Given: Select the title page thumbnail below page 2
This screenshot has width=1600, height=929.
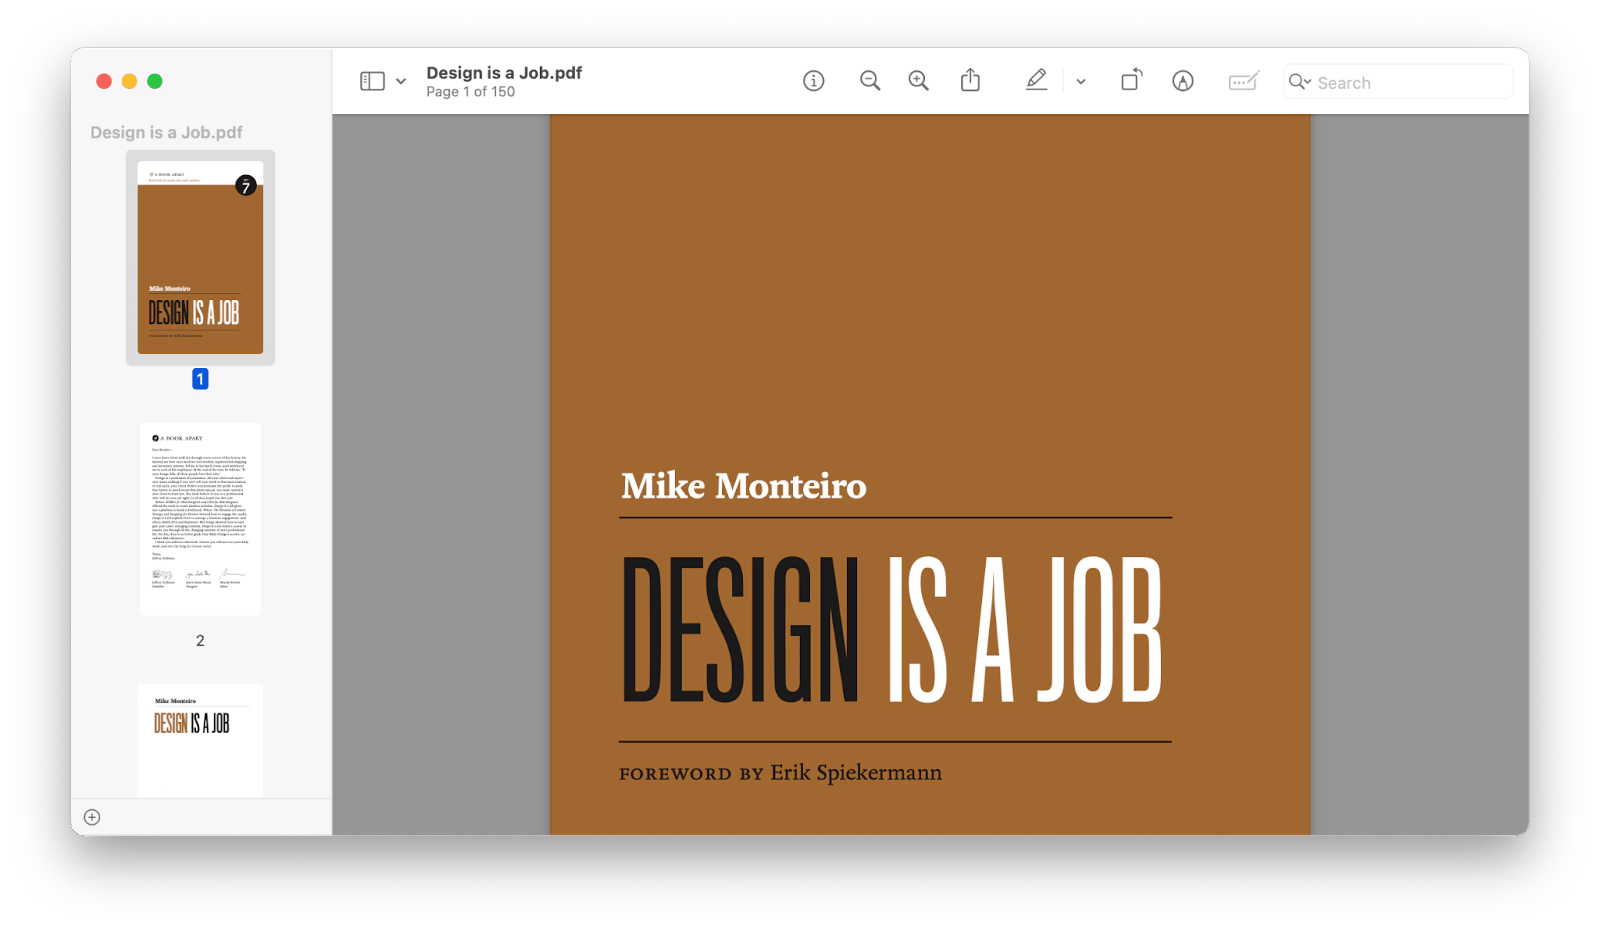Looking at the screenshot, I should click(200, 740).
